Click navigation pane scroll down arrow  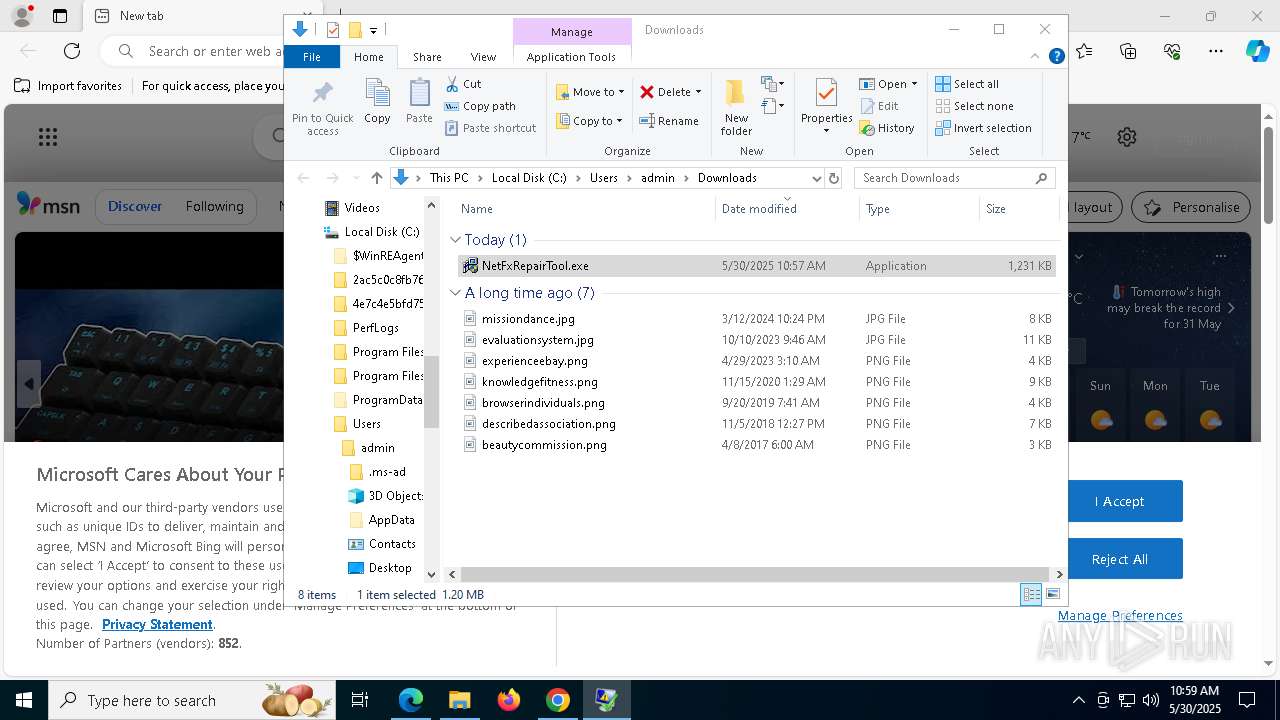[432, 574]
